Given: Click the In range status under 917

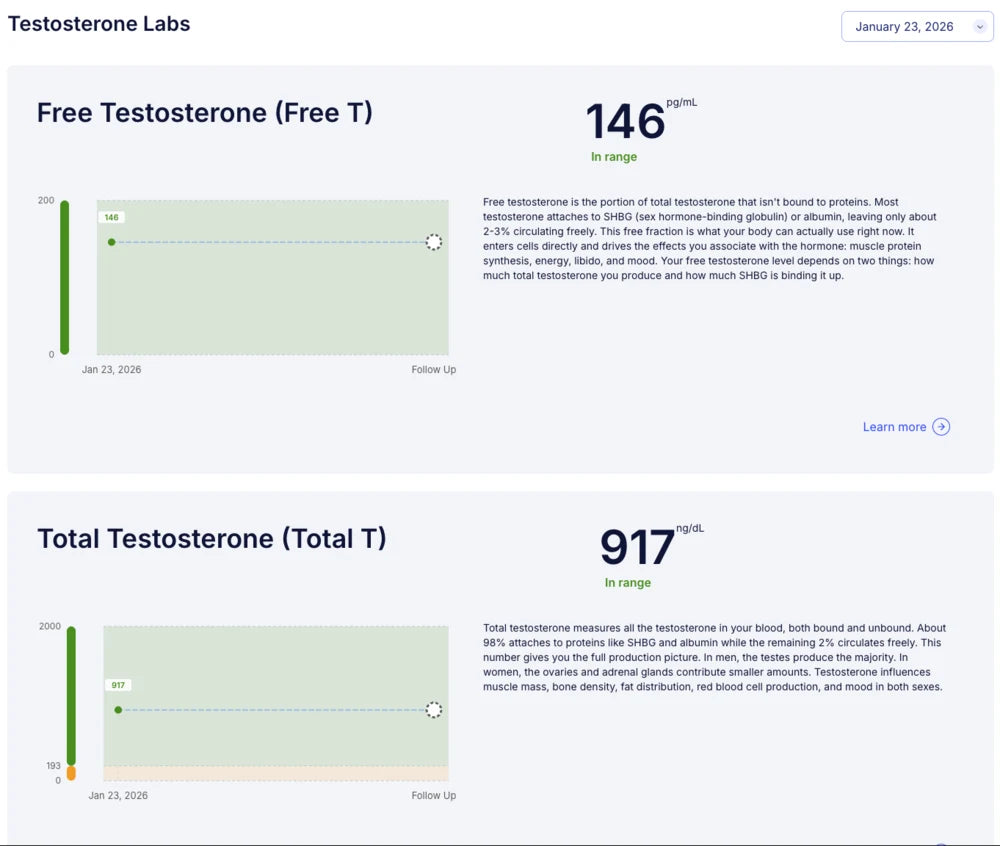Looking at the screenshot, I should 628,583.
